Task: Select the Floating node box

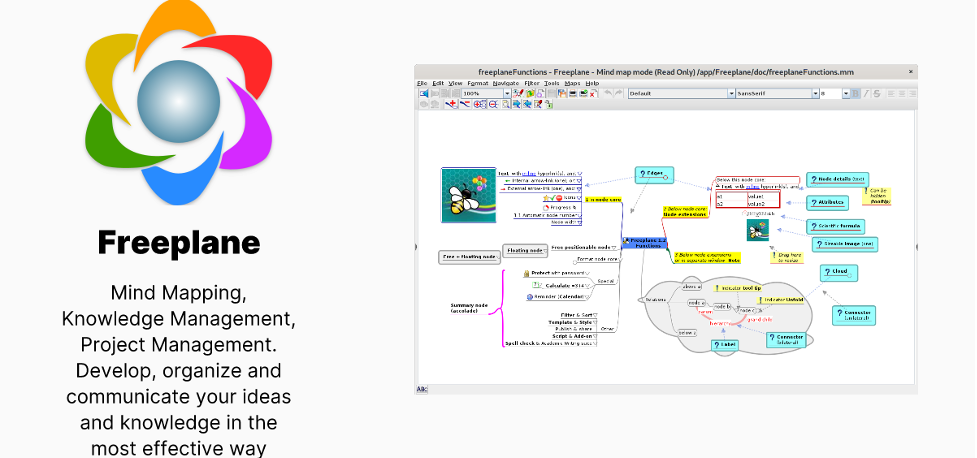Action: pos(525,250)
